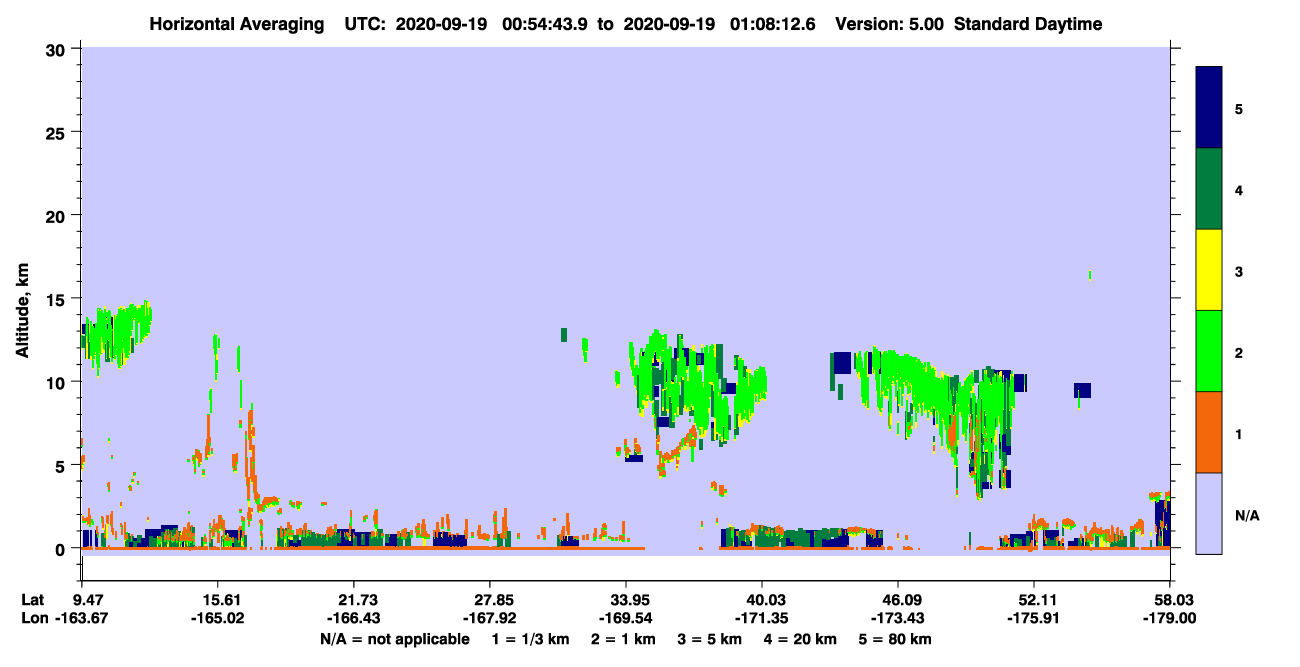Click the longitude tick label -166.43
Screen dimensions: 1300x667
(x=353, y=618)
